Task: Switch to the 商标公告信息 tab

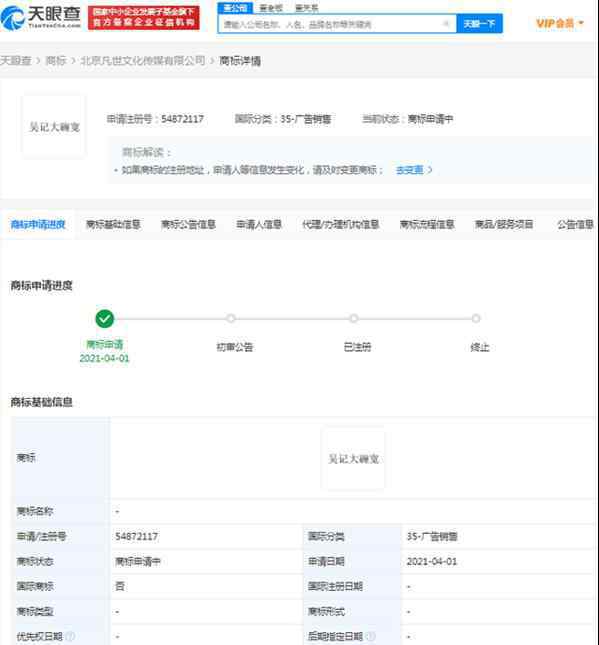Action: click(188, 224)
